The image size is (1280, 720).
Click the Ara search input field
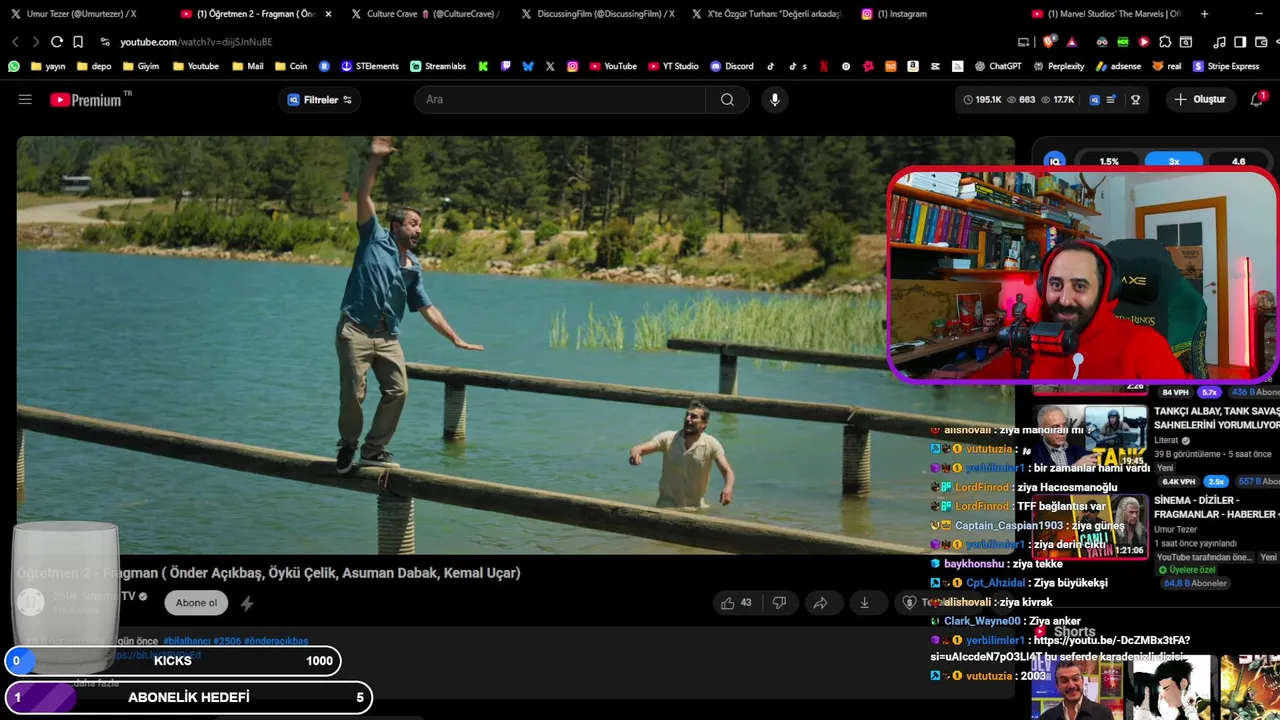coord(560,100)
